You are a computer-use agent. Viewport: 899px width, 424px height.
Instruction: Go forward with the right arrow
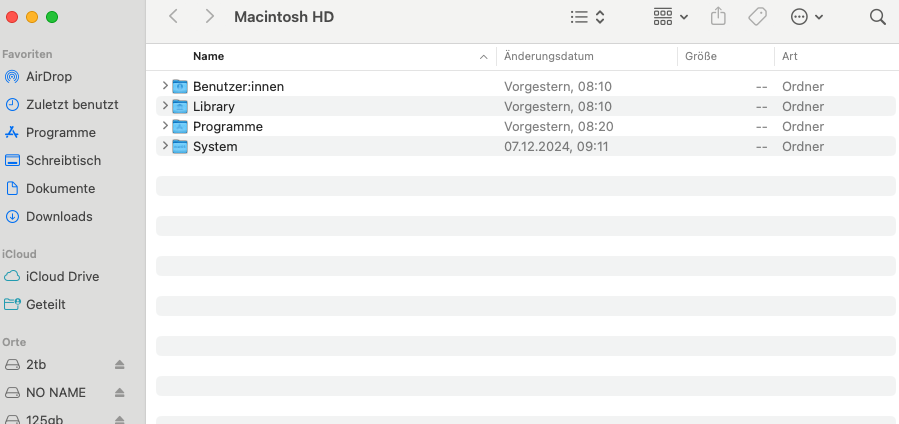coord(209,17)
